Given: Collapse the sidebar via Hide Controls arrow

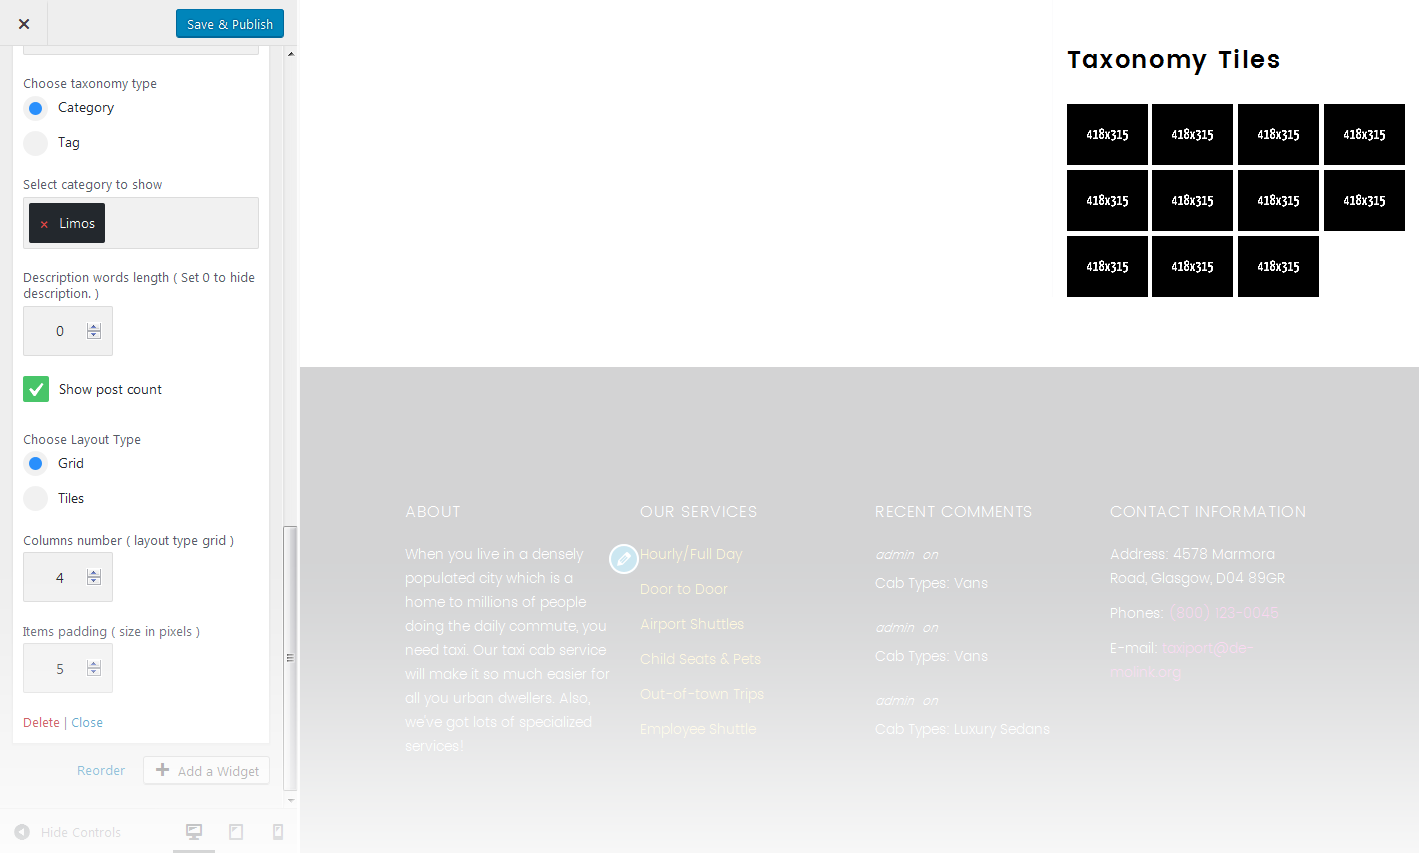Looking at the screenshot, I should point(22,831).
